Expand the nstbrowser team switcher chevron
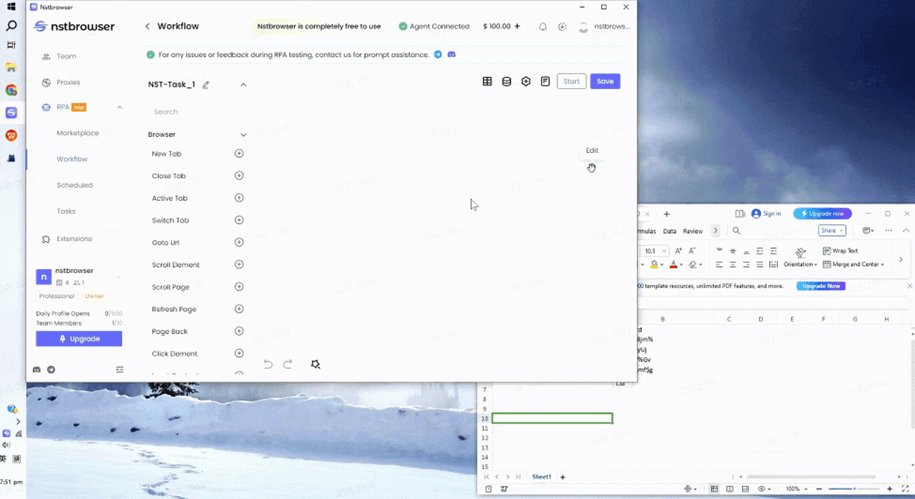The width and height of the screenshot is (915, 499). [x=118, y=277]
